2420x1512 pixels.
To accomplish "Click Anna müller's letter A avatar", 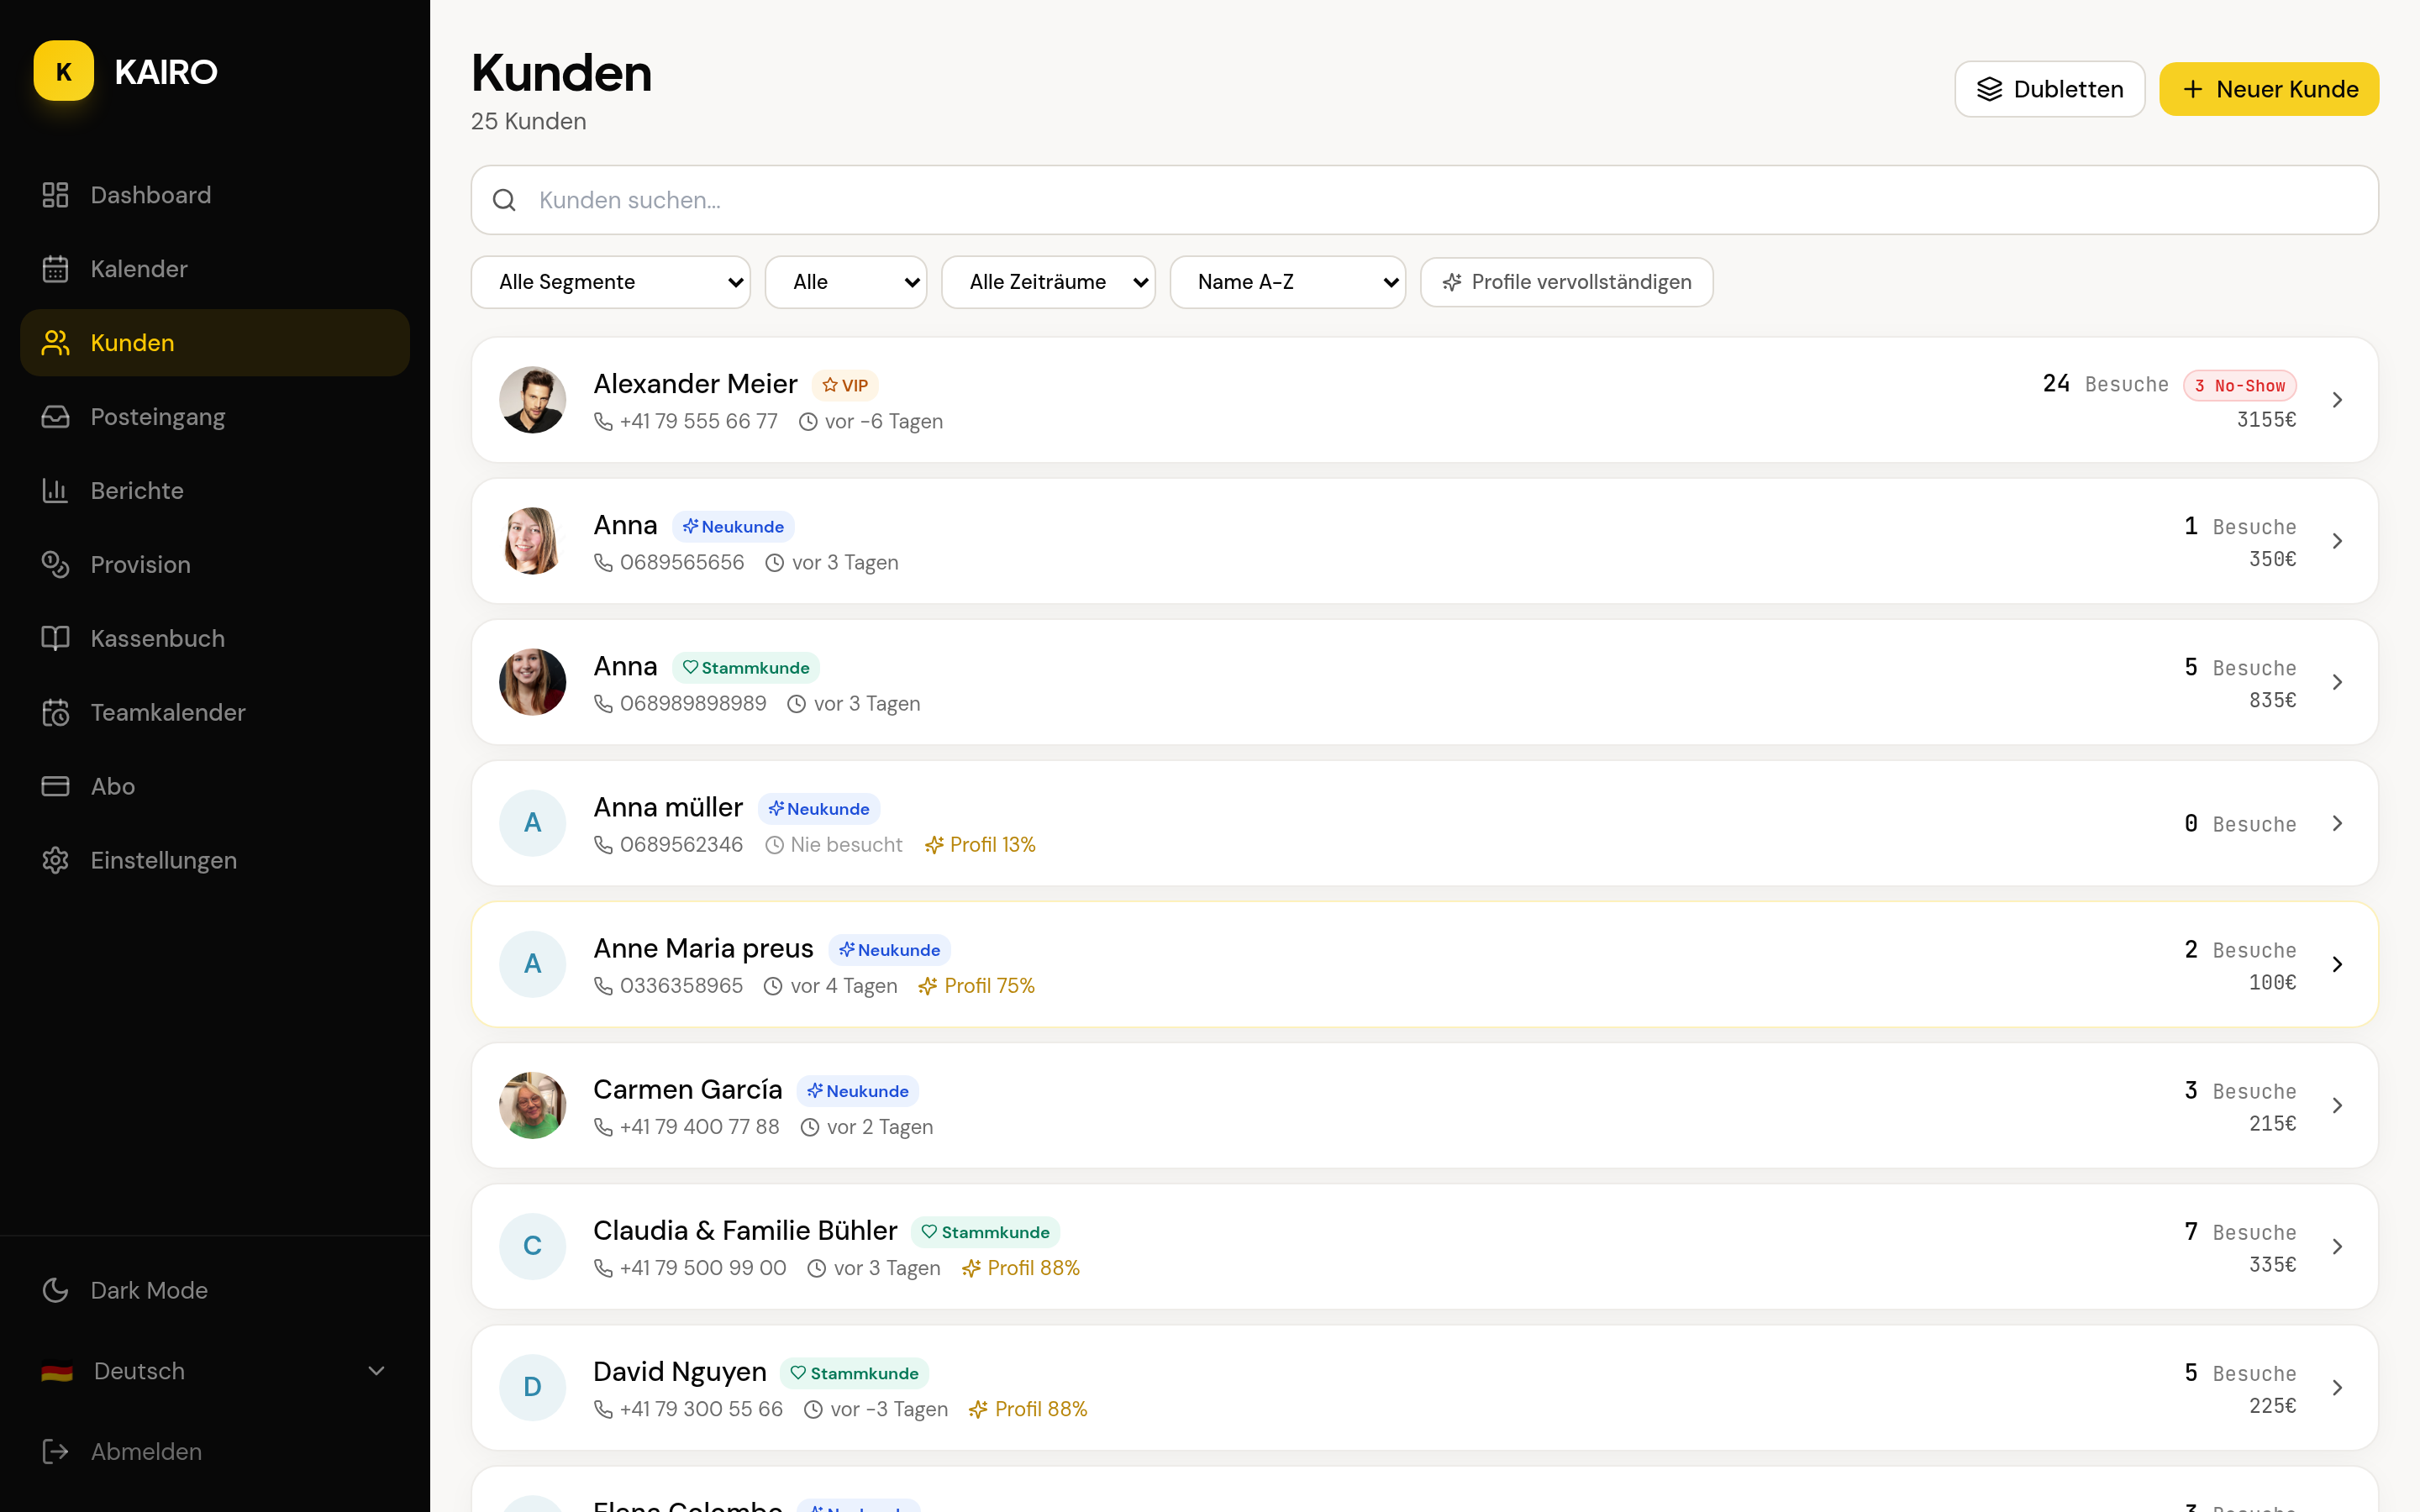I will (x=532, y=823).
